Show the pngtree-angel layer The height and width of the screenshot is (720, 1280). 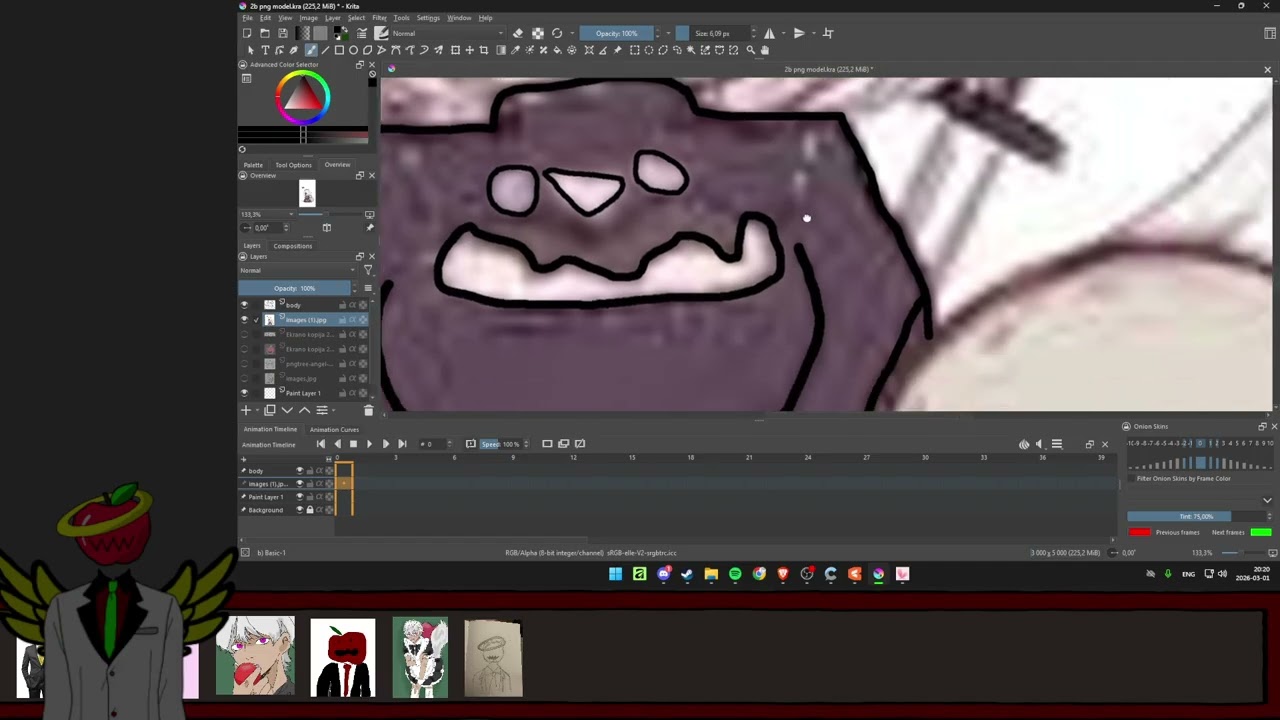(x=244, y=364)
